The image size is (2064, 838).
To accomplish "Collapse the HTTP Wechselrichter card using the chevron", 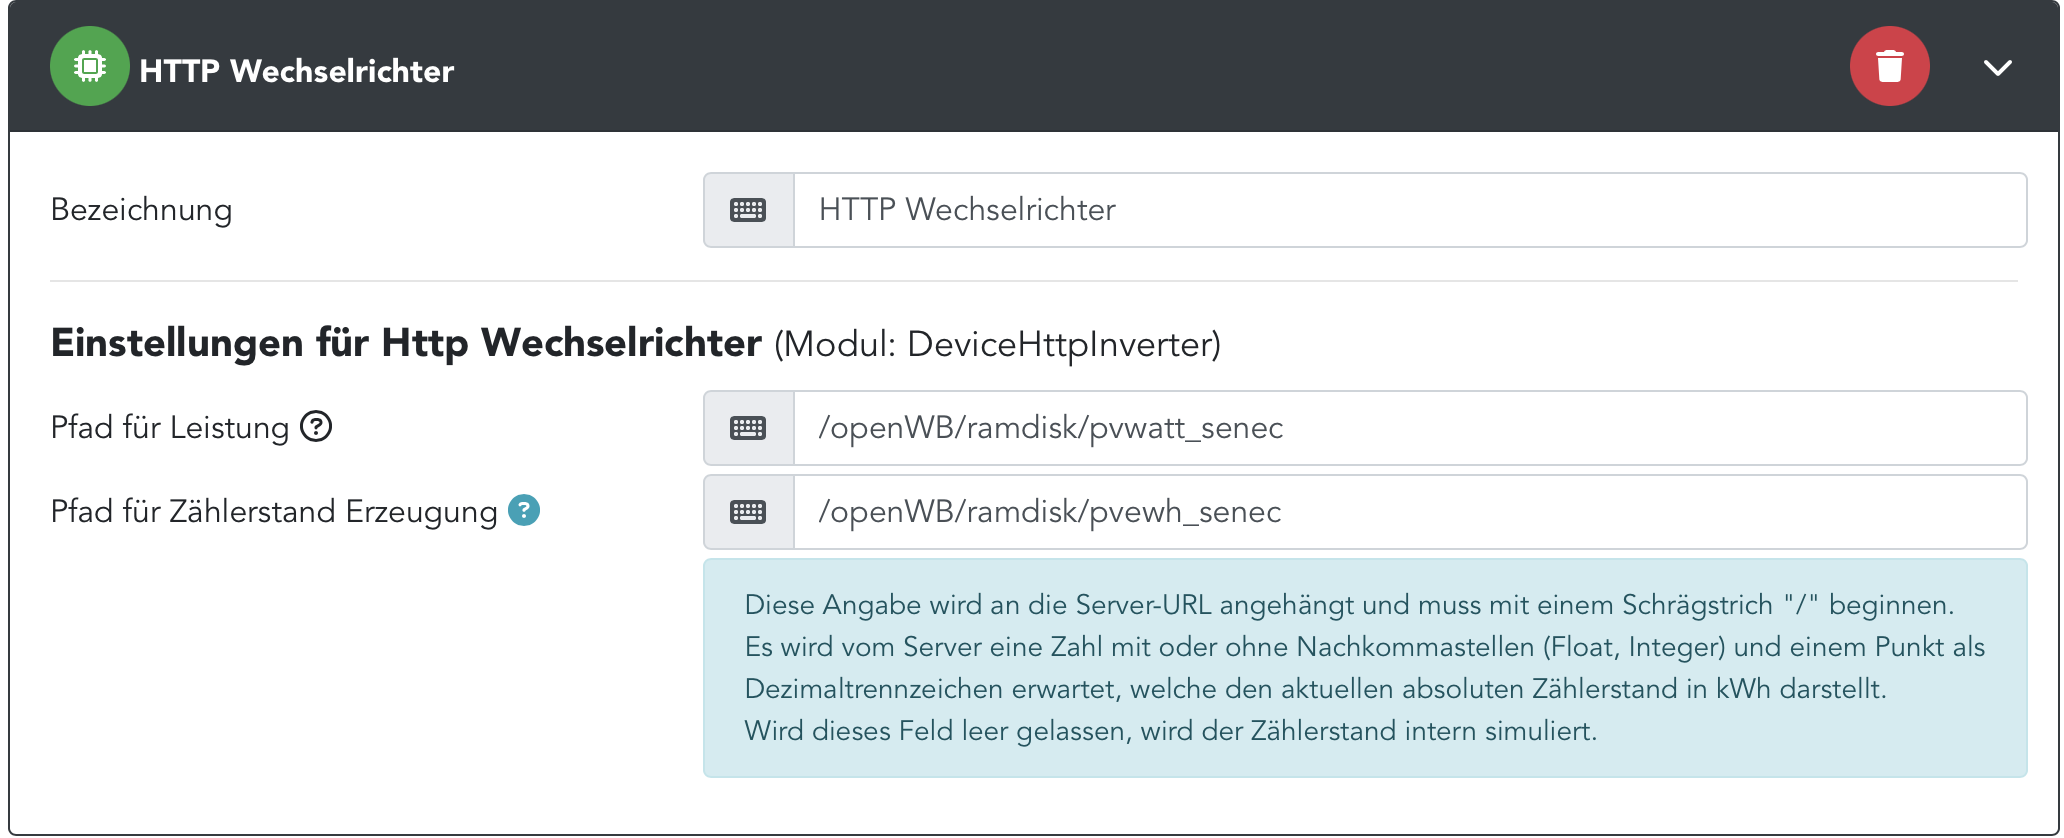I will pos(1997,68).
